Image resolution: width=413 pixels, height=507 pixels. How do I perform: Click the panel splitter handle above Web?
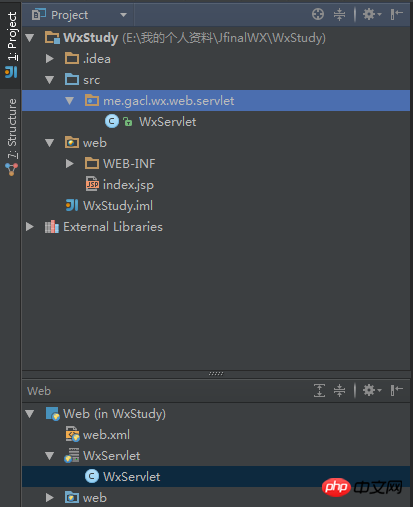[x=216, y=374]
